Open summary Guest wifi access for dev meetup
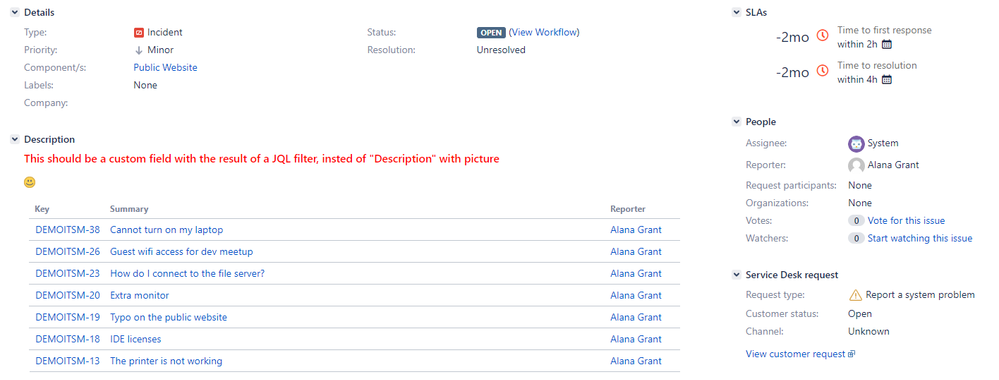This screenshot has height=380, width=999. (x=182, y=252)
